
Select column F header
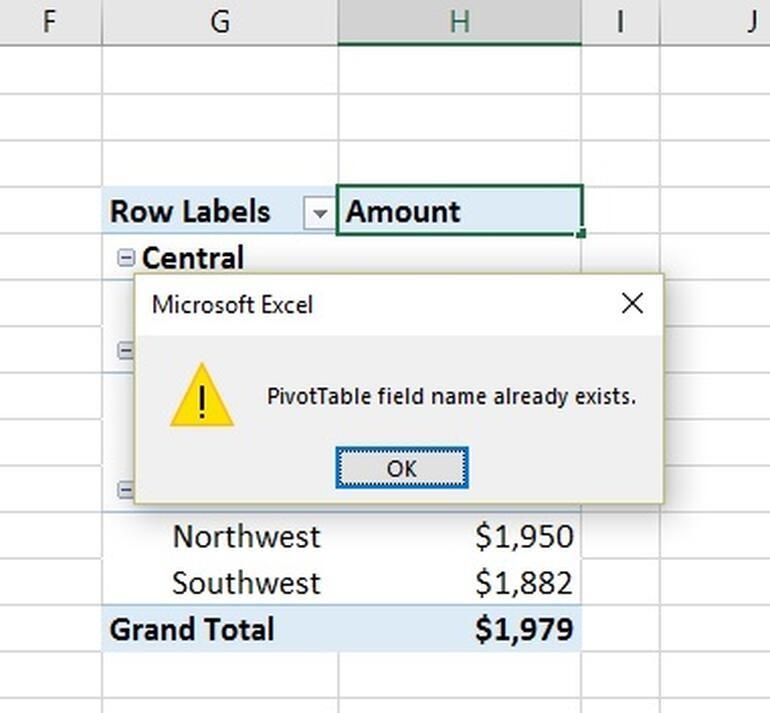coord(51,22)
